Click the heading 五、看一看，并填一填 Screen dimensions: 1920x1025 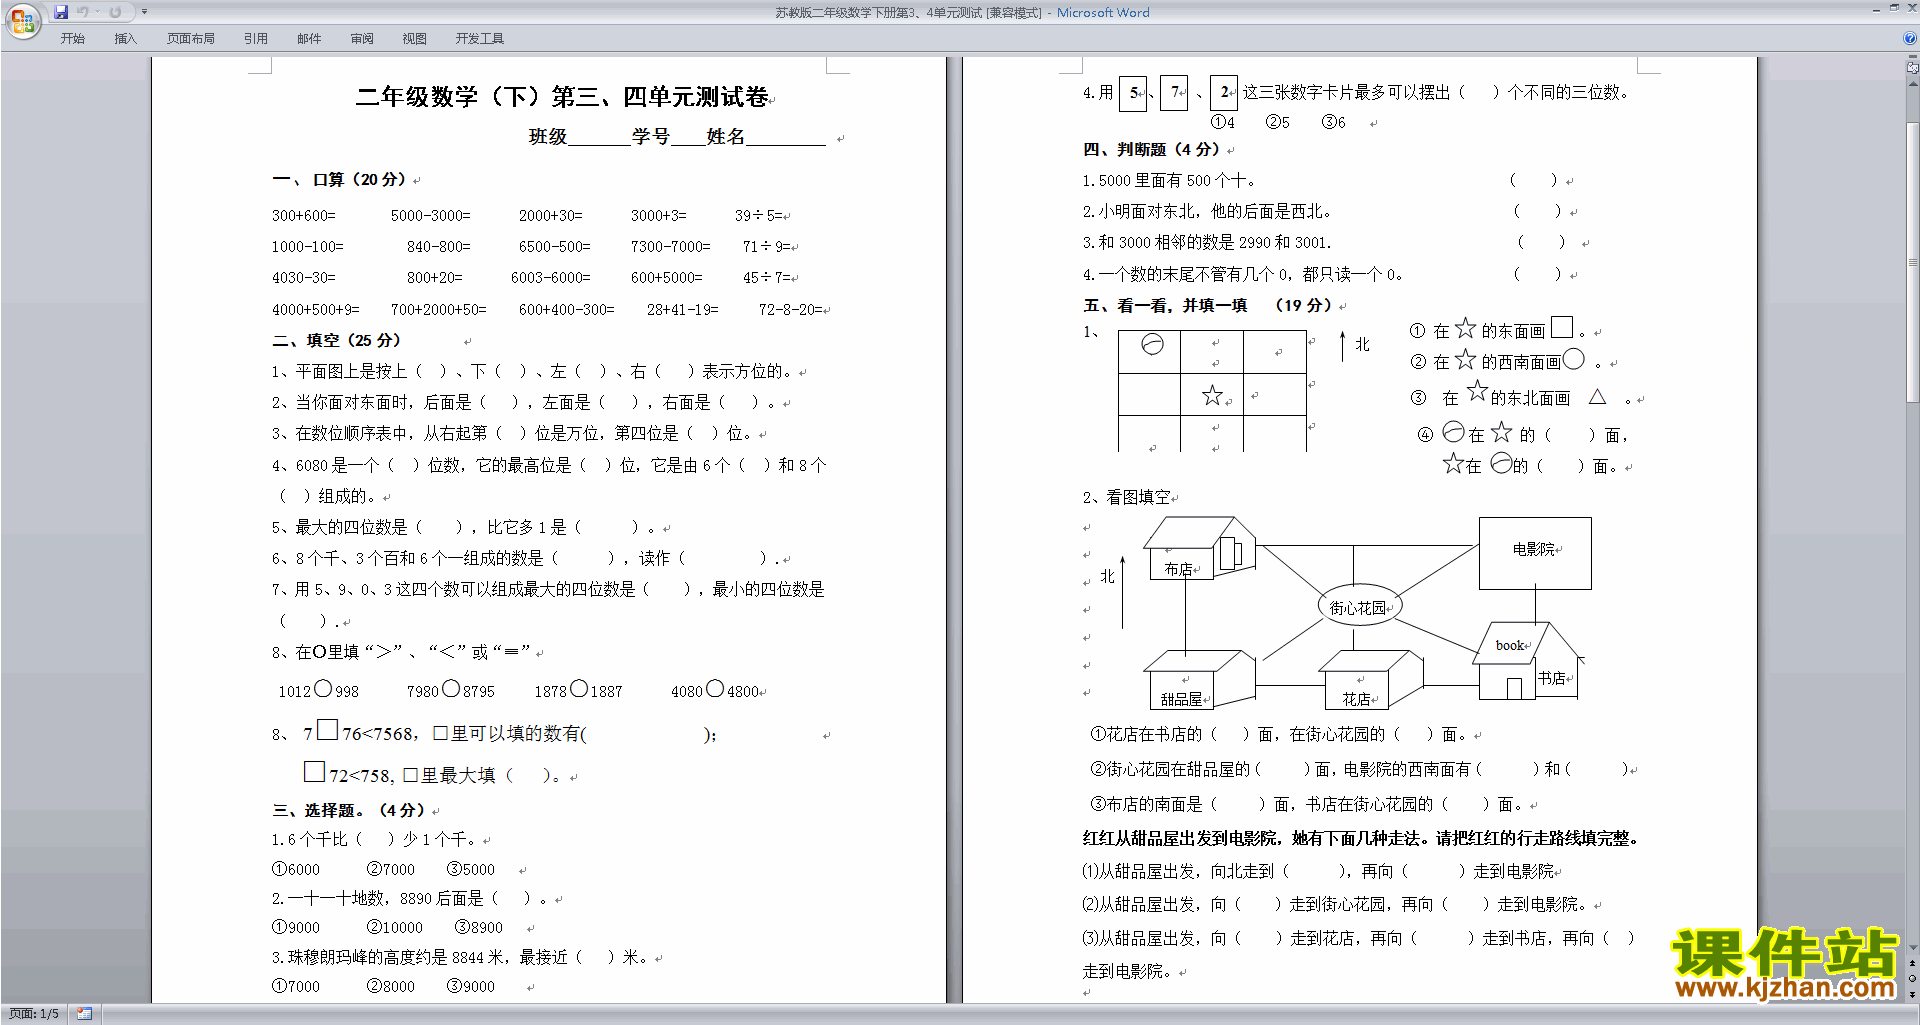pos(1165,306)
